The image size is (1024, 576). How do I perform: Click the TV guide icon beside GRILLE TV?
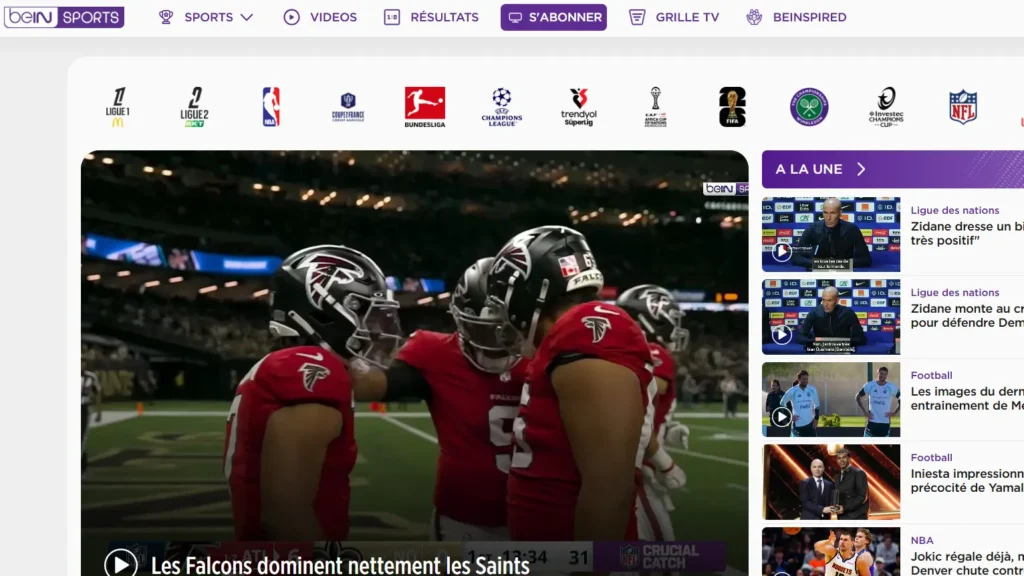[x=637, y=17]
